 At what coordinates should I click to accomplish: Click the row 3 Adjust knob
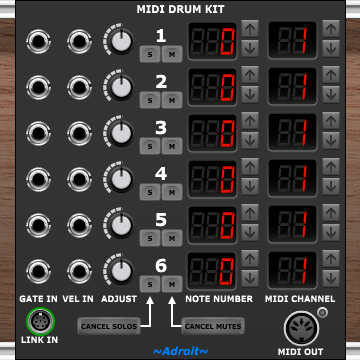pos(121,134)
